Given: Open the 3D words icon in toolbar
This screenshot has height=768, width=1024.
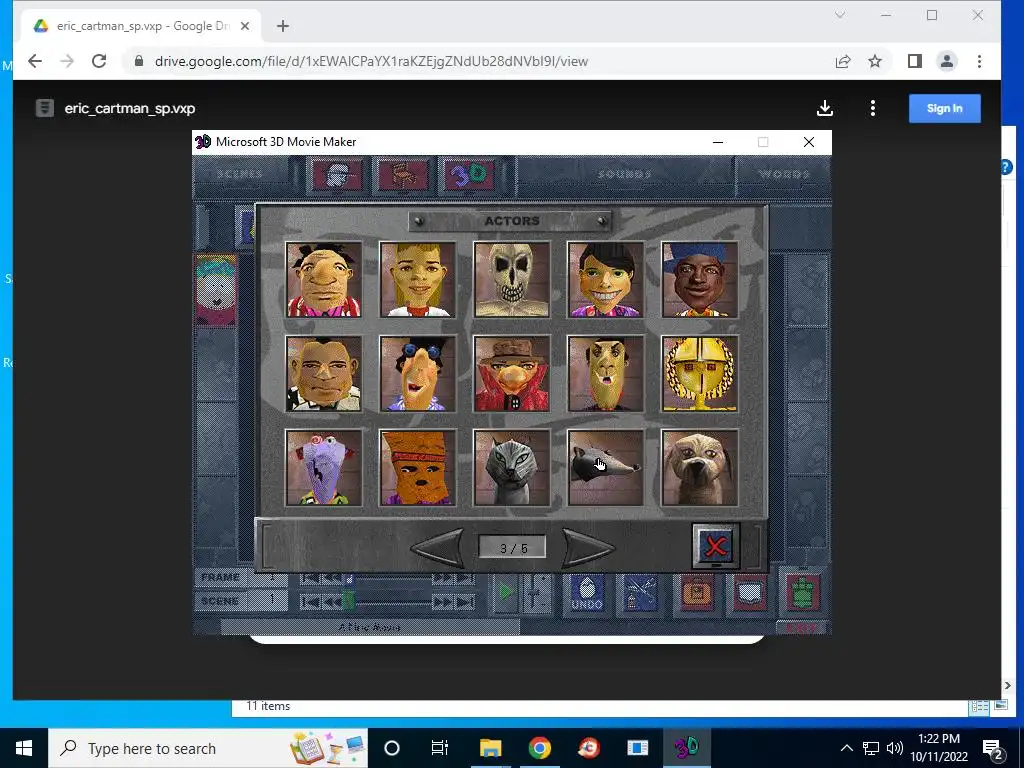Looking at the screenshot, I should [x=469, y=175].
